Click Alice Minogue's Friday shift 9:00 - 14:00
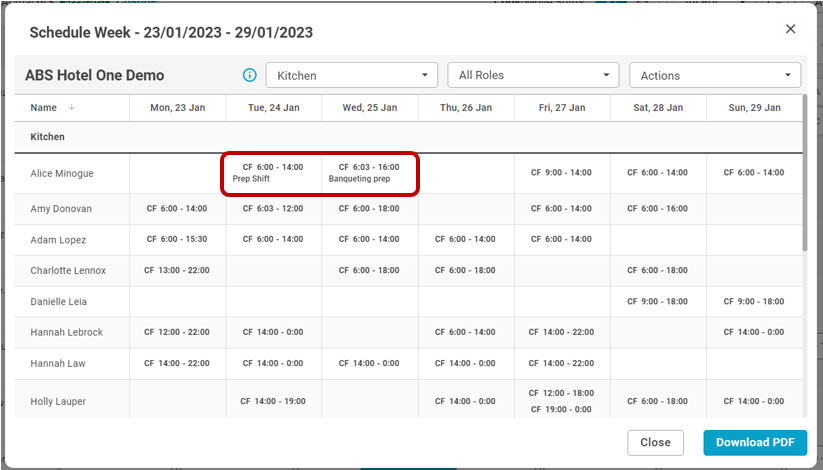823x470 pixels. tap(561, 172)
